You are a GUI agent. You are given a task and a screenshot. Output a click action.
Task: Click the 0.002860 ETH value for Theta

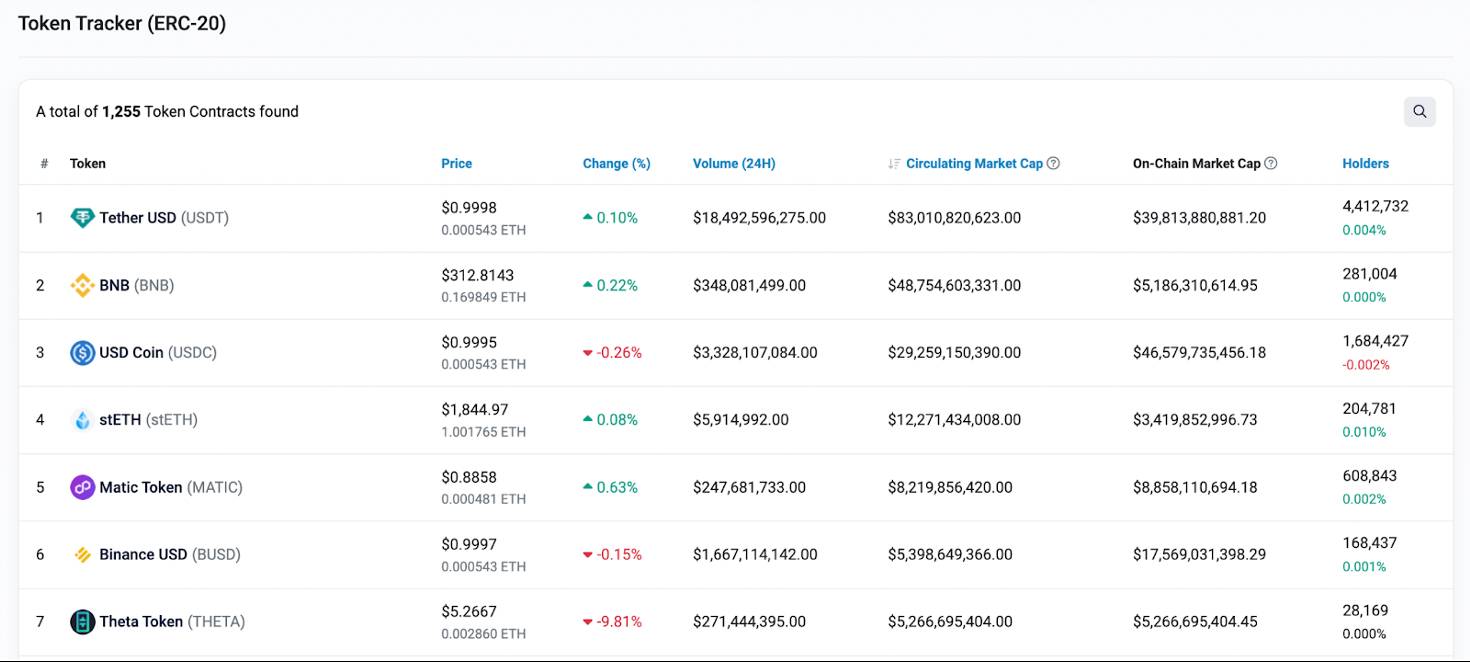click(484, 634)
